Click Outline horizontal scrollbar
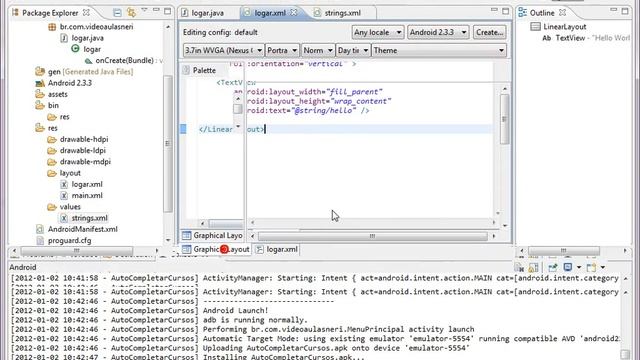This screenshot has height=360, width=640. click(564, 250)
